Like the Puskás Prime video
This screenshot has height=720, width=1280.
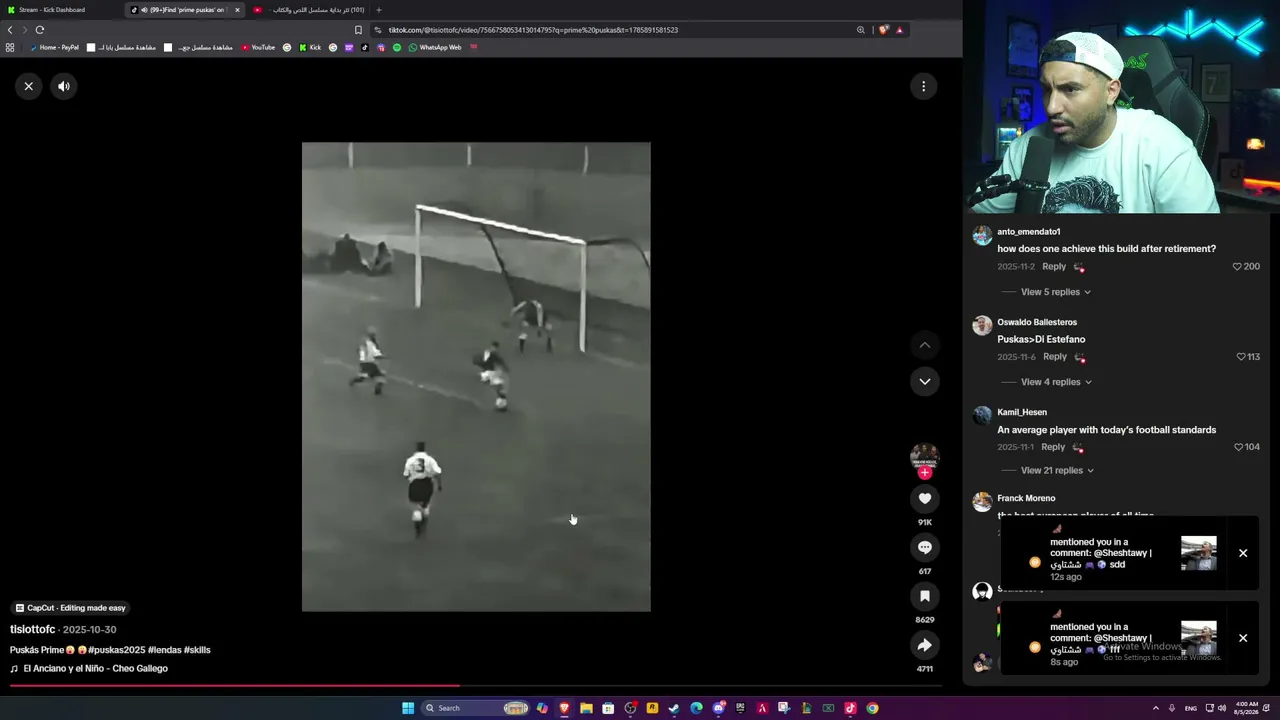(925, 498)
